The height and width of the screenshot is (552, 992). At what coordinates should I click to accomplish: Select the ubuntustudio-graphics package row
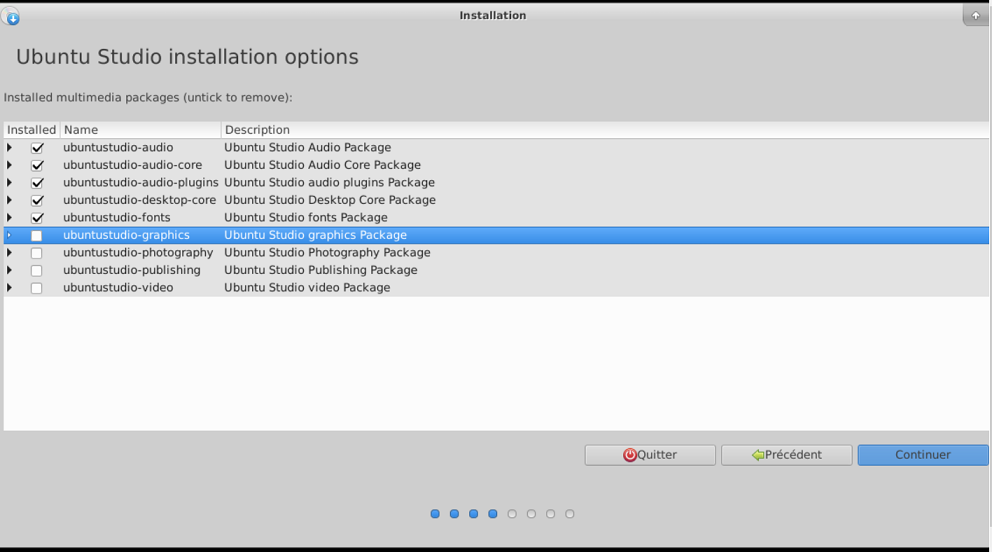(126, 235)
